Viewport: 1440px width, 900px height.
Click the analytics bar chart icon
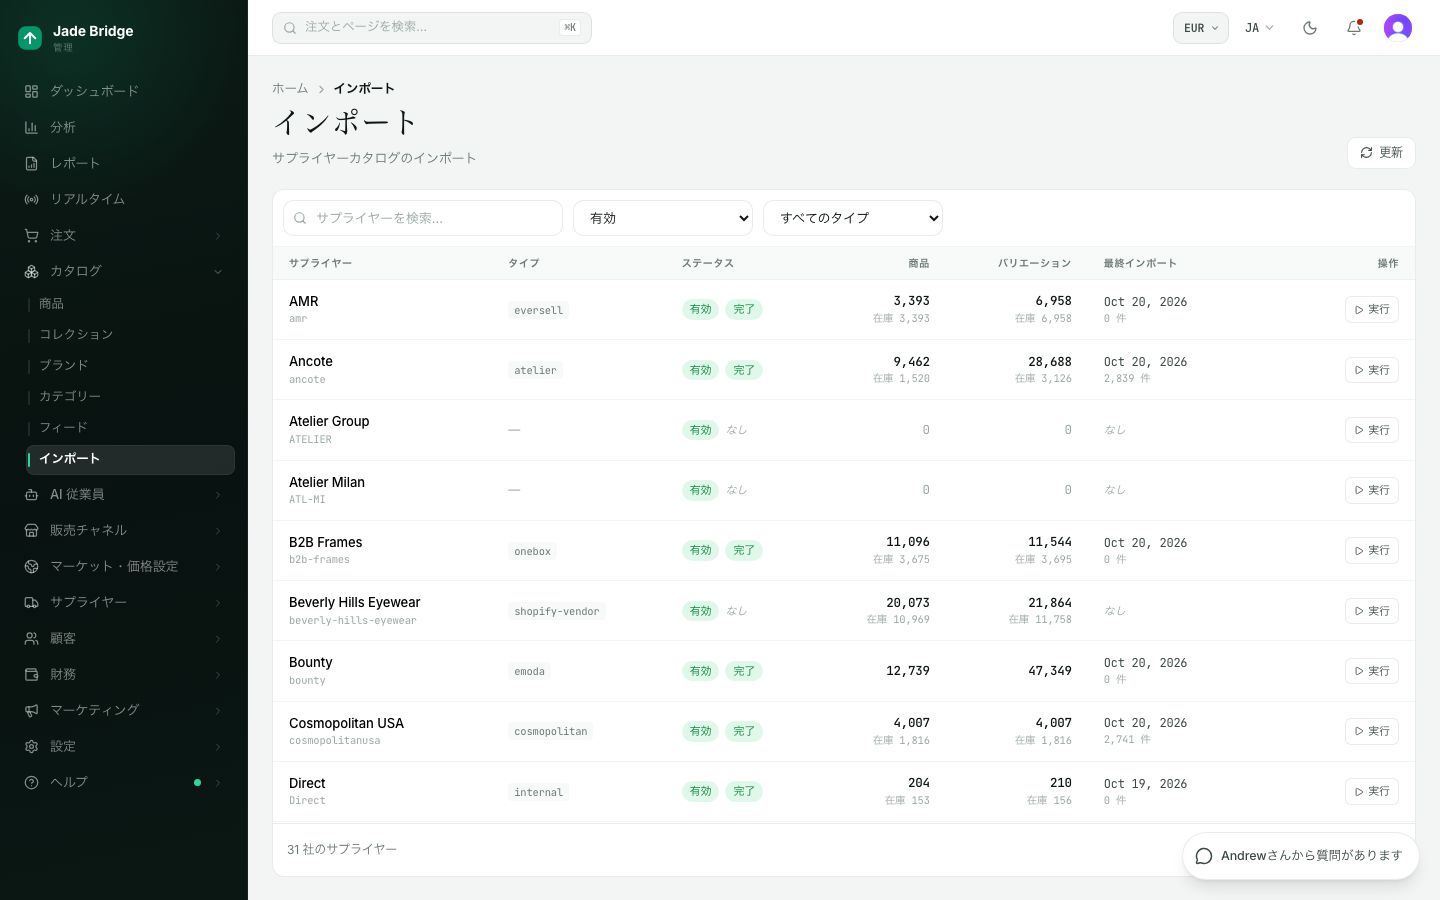(32, 127)
